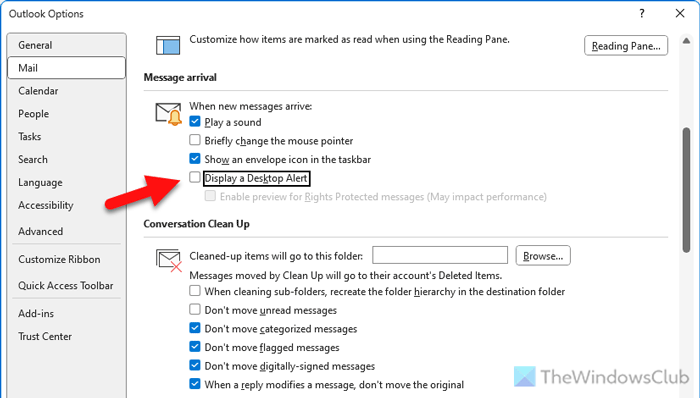
Task: Open Language settings
Action: 67,182
